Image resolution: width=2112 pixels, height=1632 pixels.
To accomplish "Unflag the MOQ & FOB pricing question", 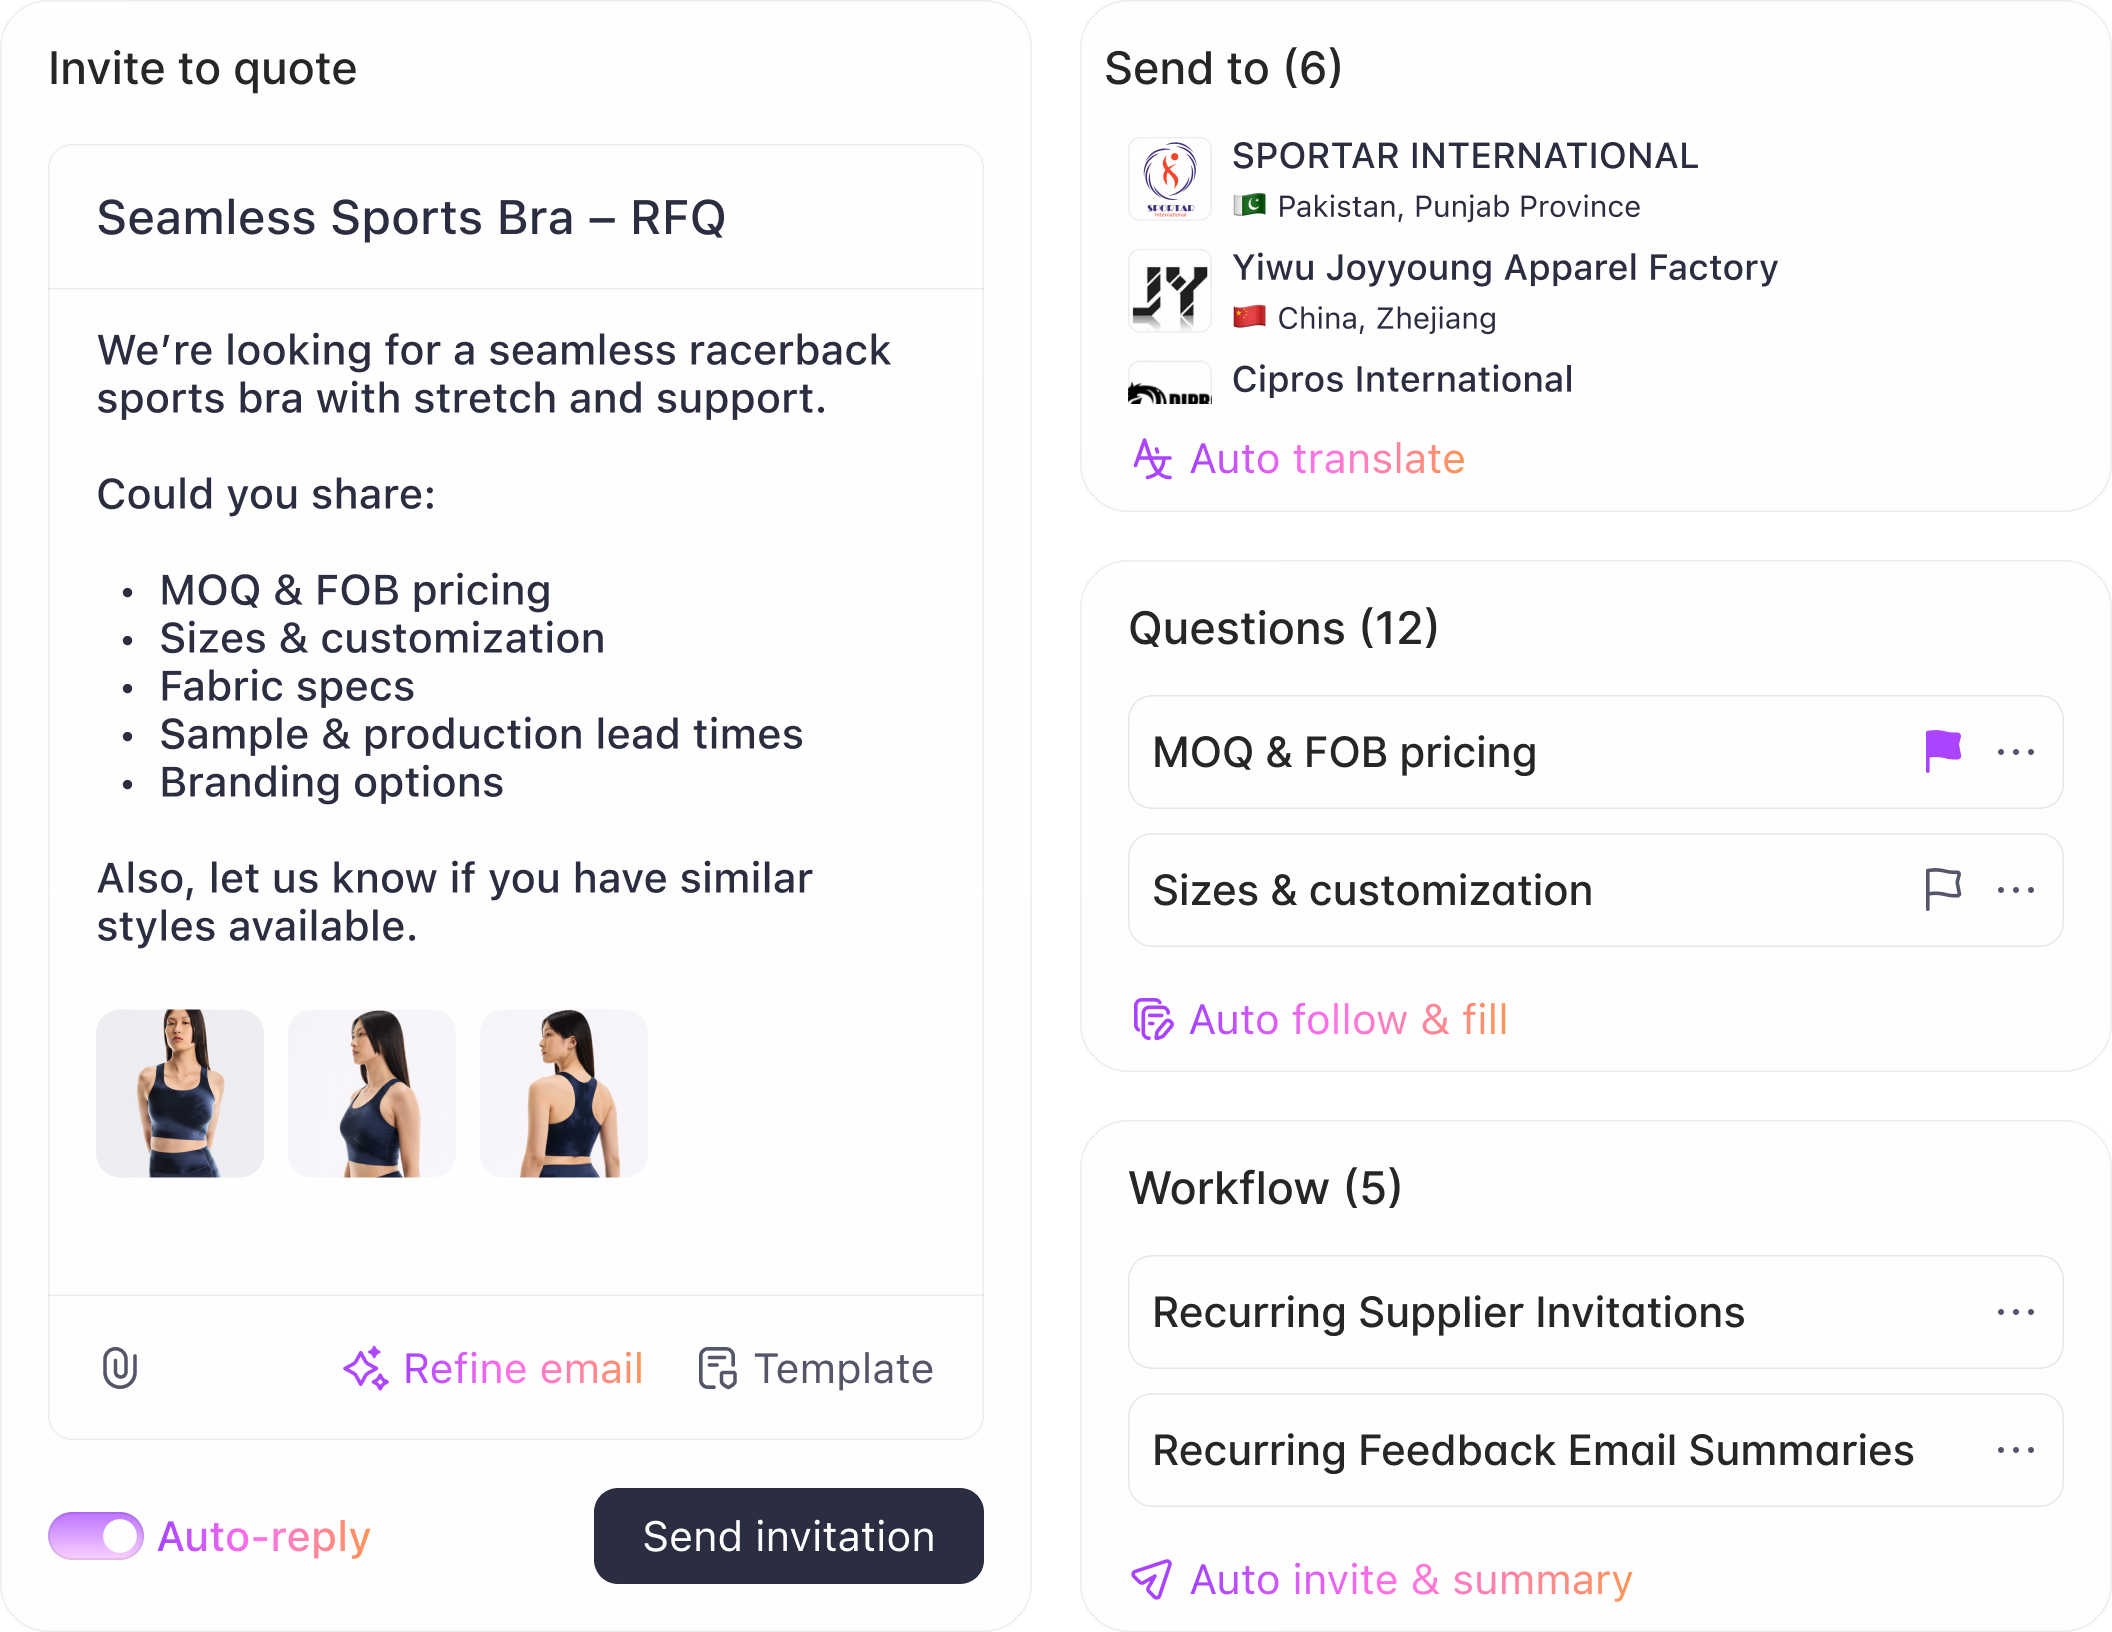I will [1943, 751].
